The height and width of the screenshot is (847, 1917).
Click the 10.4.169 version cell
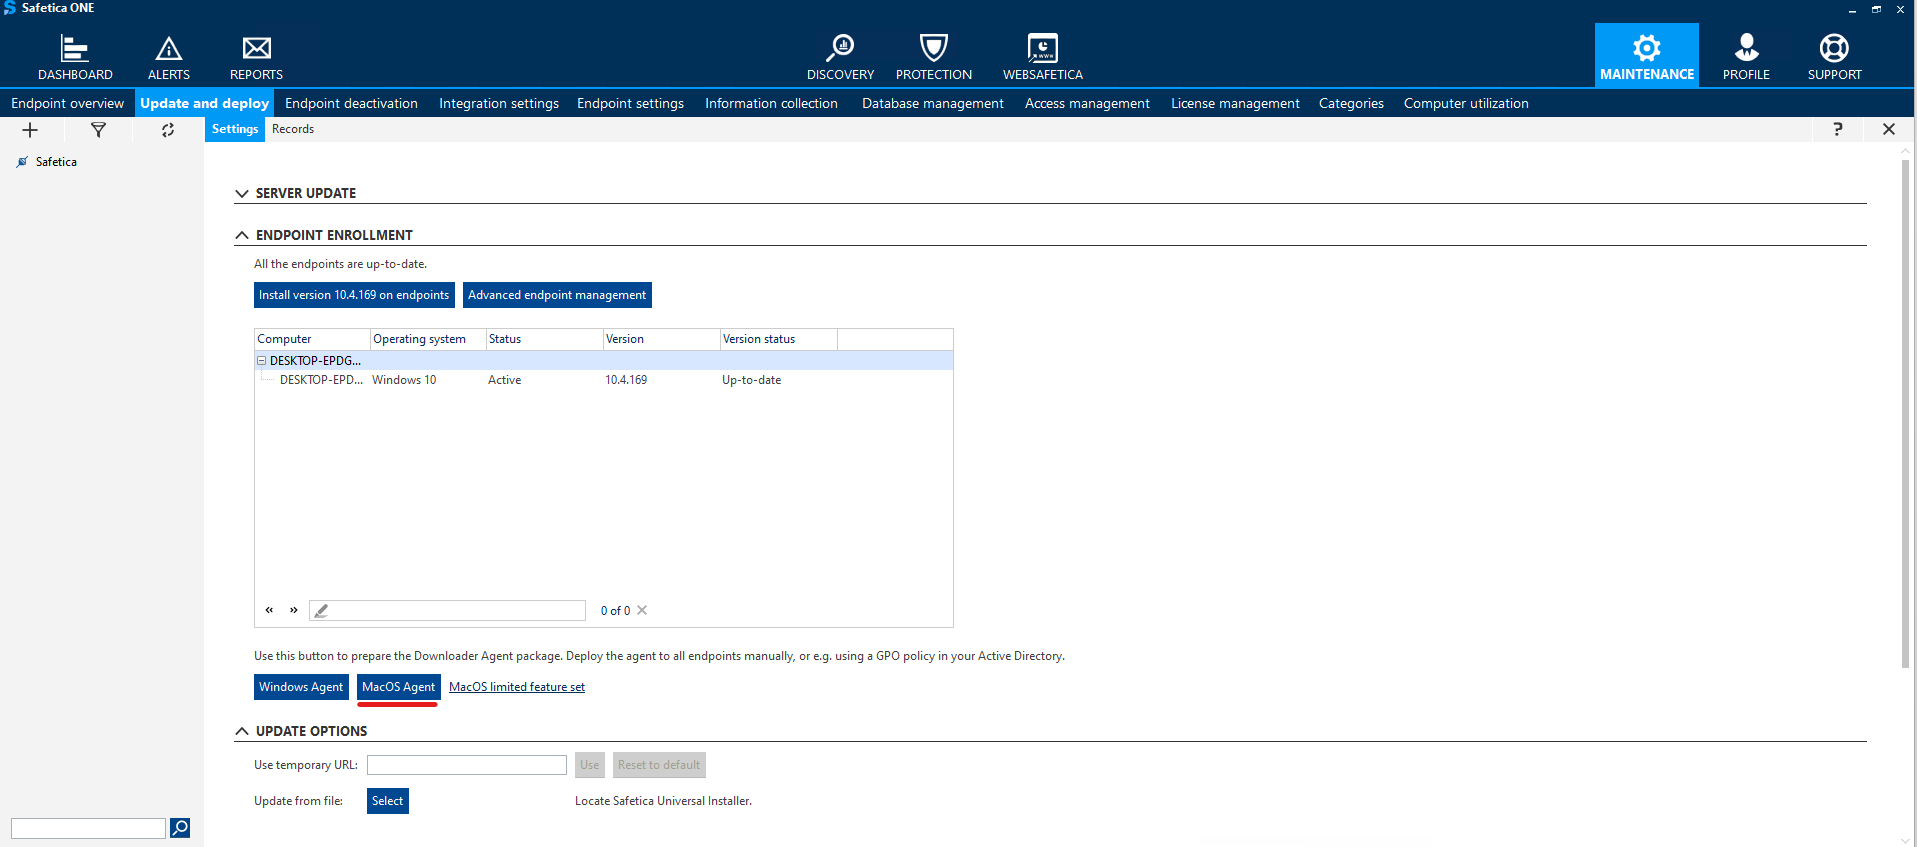pyautogui.click(x=626, y=380)
